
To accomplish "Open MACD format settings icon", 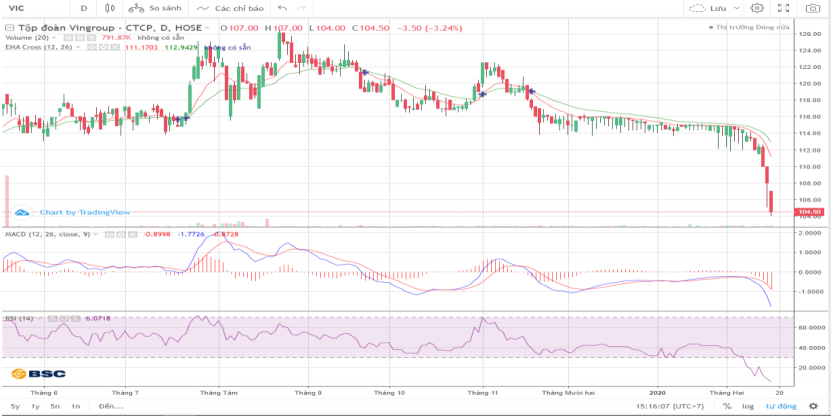I will tap(120, 234).
